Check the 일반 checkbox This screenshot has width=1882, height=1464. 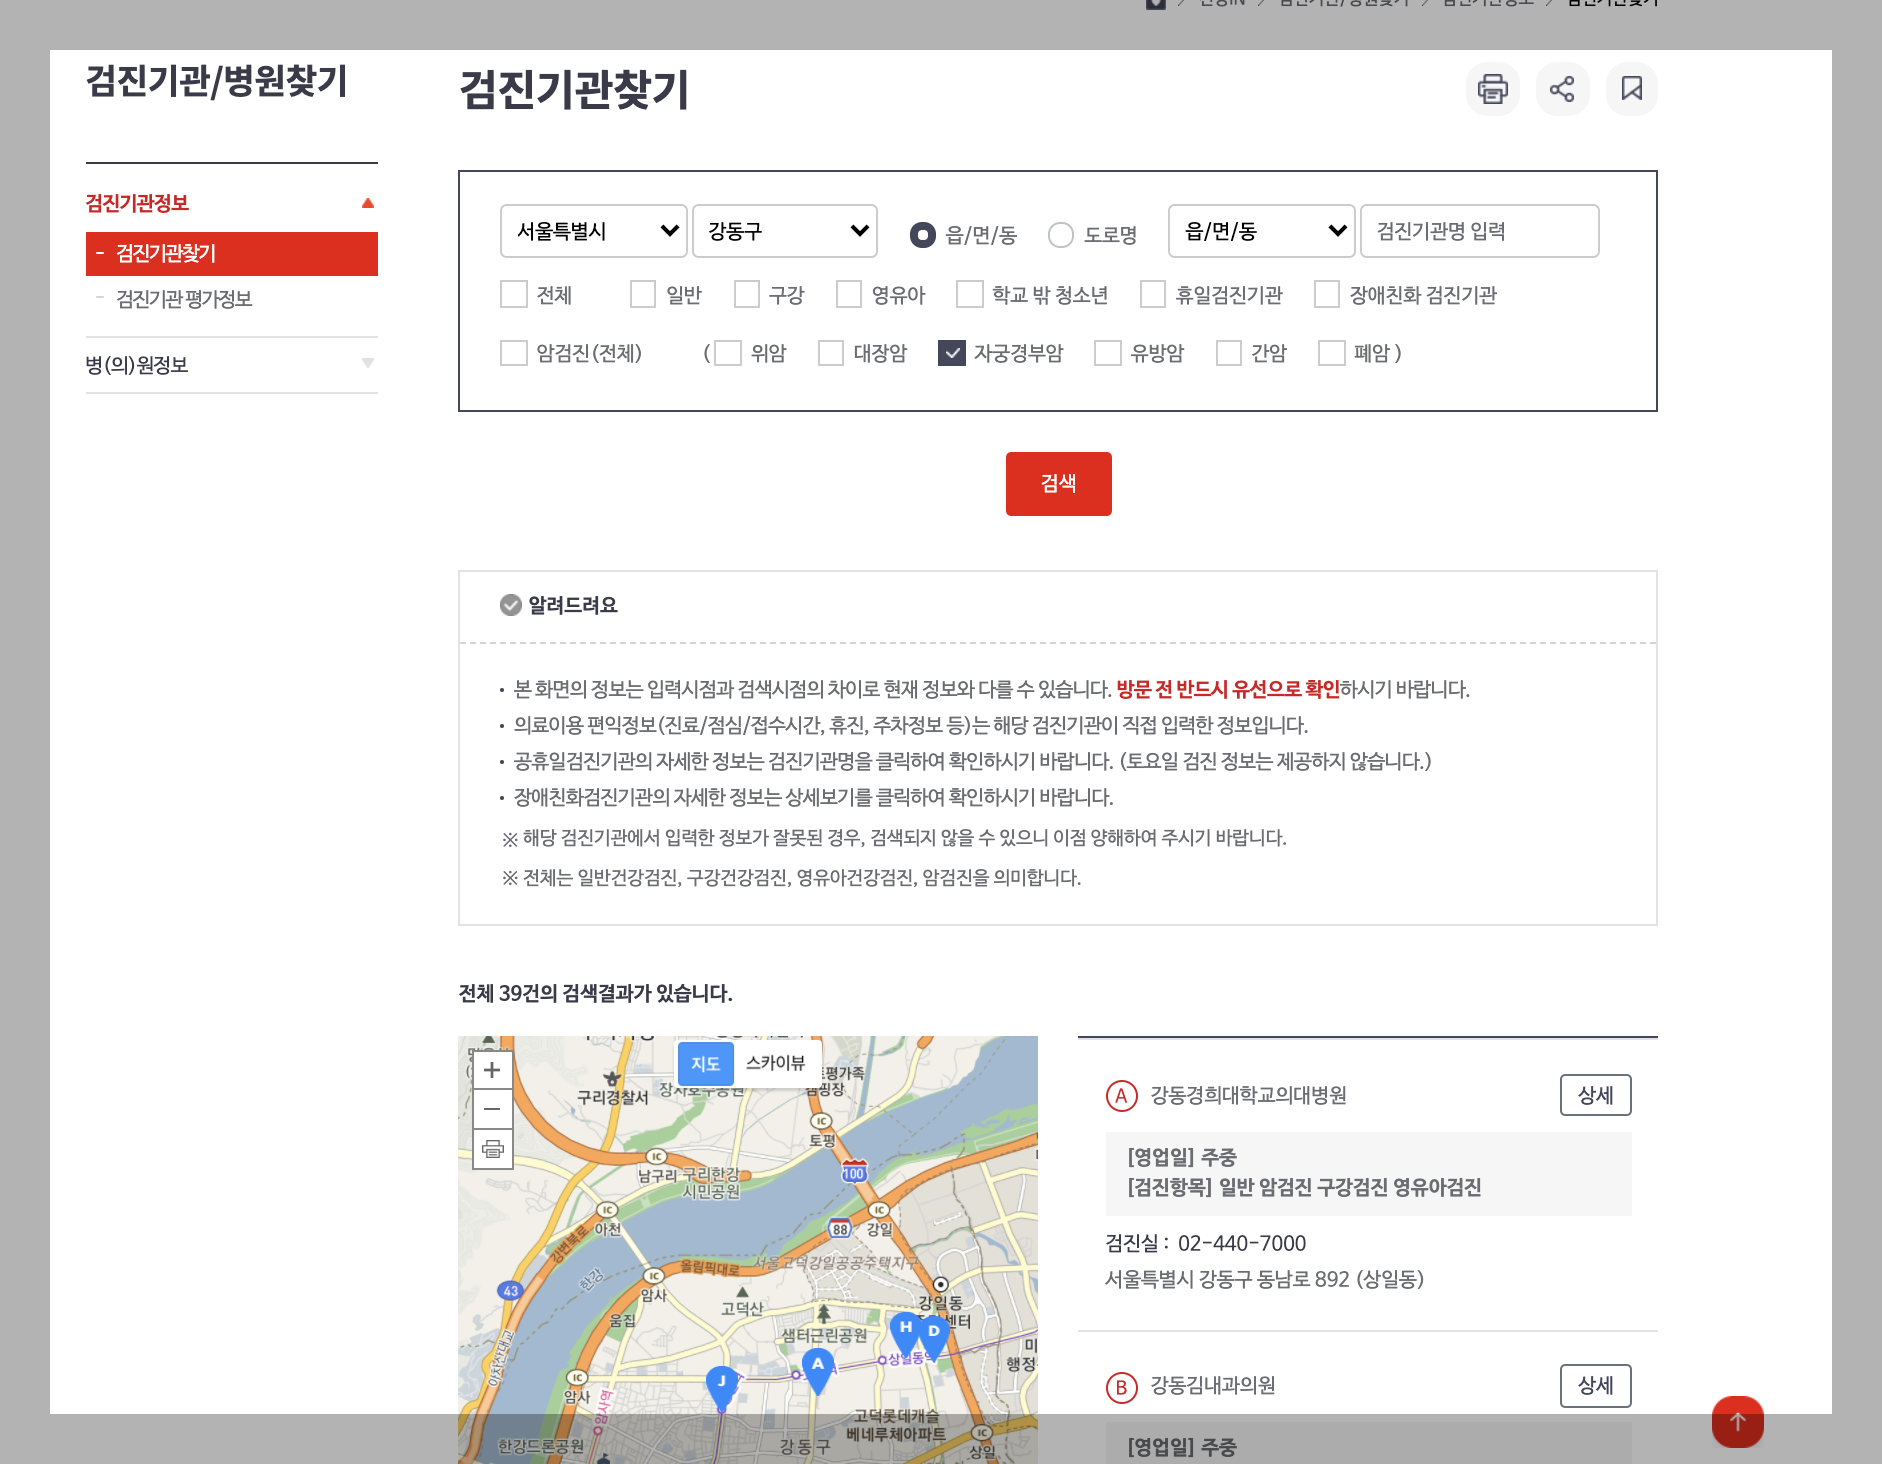[643, 294]
